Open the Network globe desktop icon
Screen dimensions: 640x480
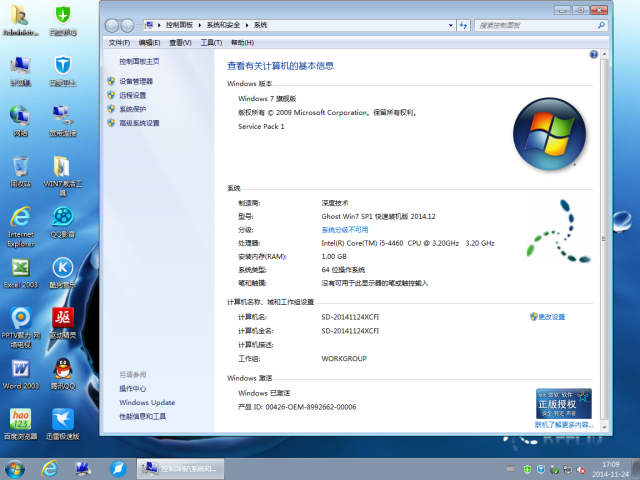(20, 121)
